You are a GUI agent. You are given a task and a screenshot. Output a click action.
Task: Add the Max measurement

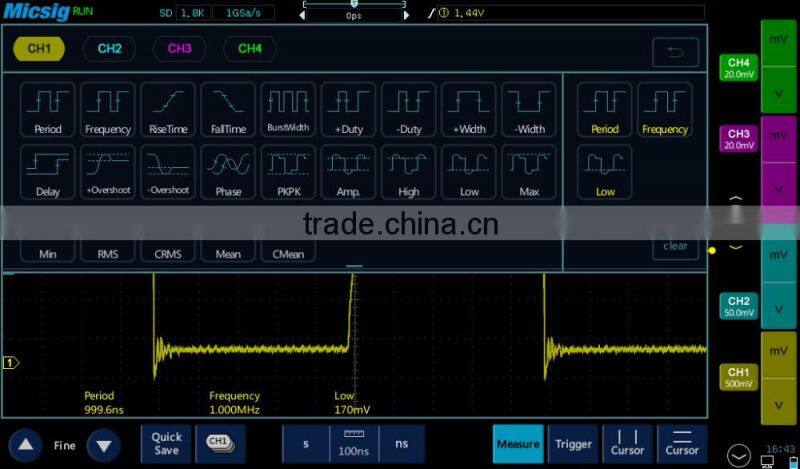pyautogui.click(x=529, y=172)
